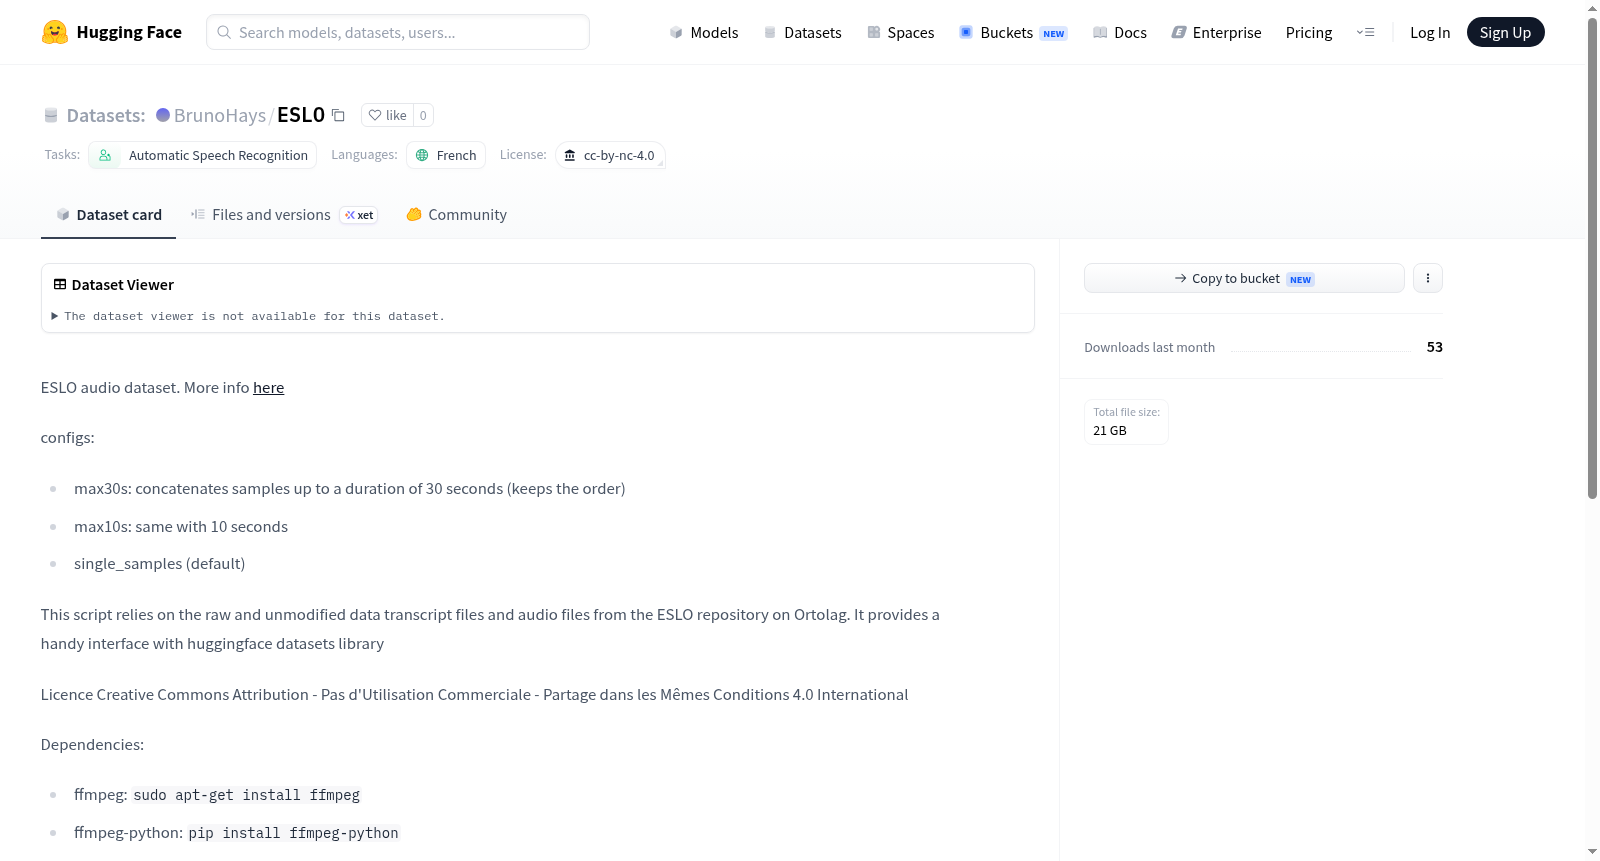Click the xet badge on the Files tab

(x=359, y=215)
